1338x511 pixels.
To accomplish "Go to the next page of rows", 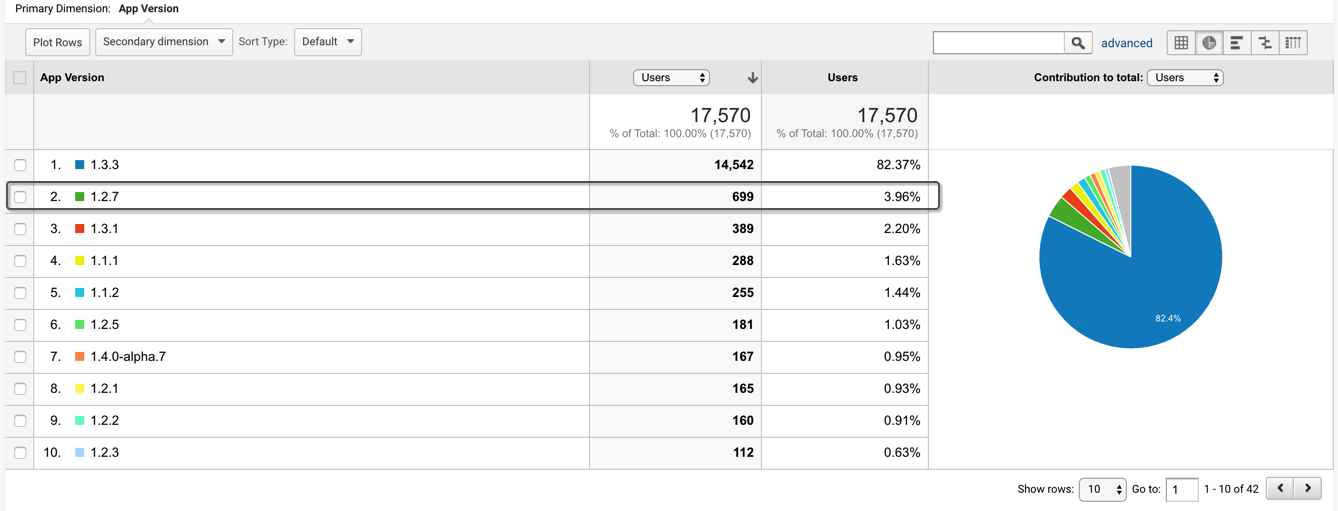I will point(1308,488).
